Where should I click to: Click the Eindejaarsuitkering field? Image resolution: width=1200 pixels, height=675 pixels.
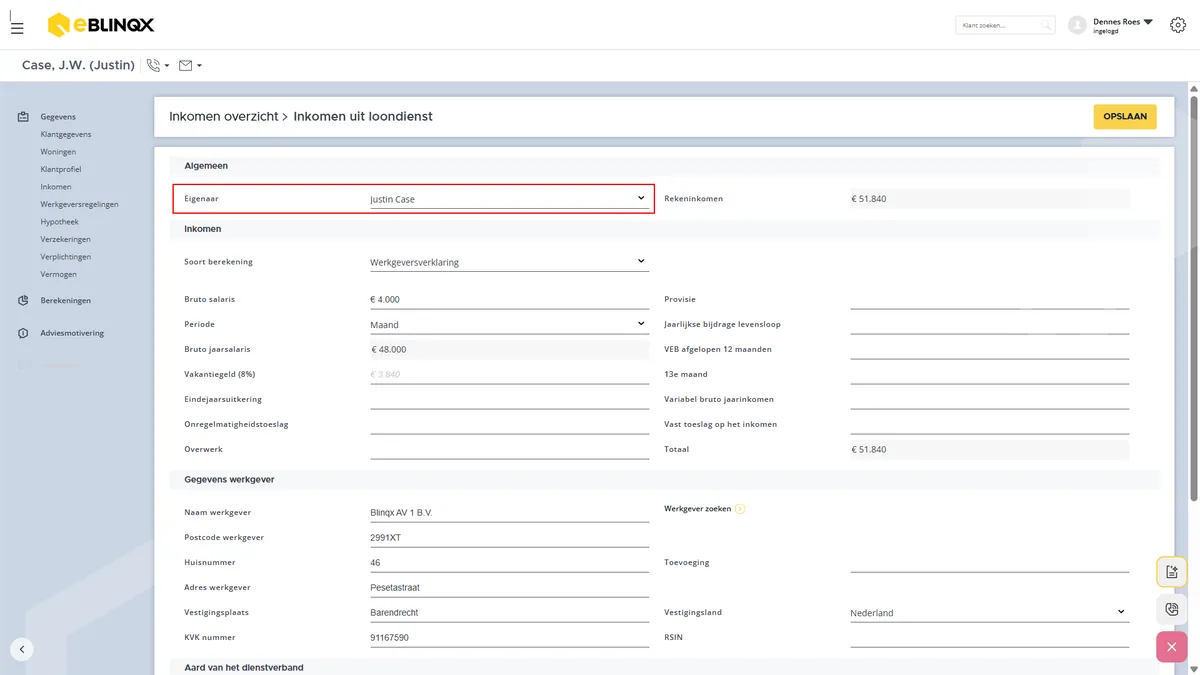[x=509, y=399]
